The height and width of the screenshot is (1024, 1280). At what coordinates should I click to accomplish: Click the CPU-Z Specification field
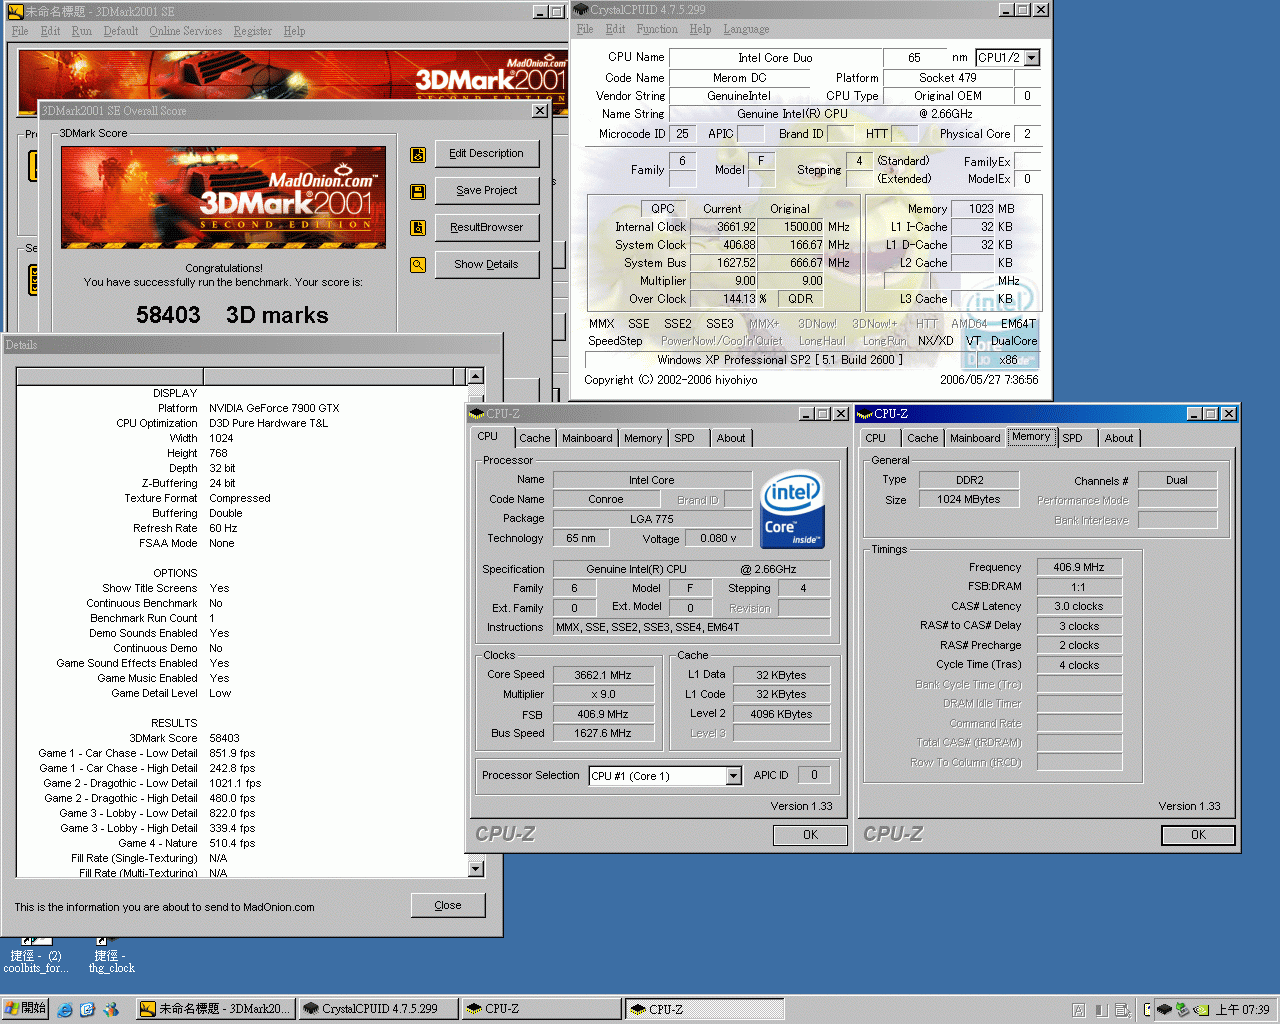(x=691, y=569)
